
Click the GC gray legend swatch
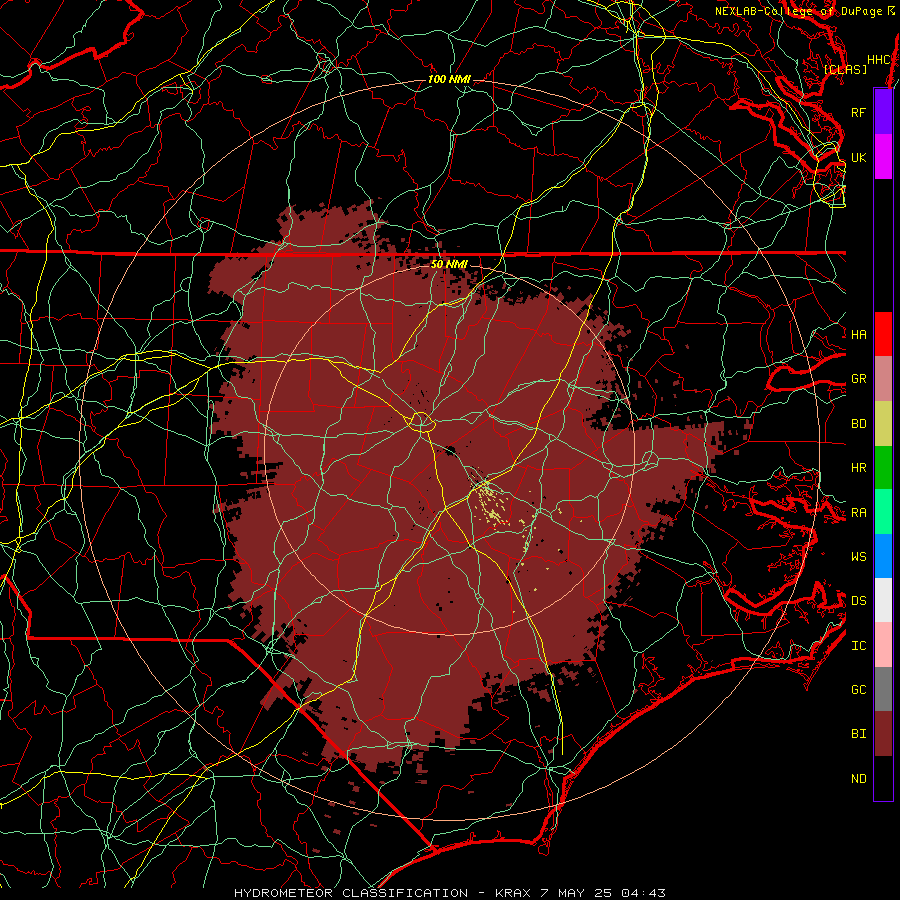pyautogui.click(x=883, y=689)
